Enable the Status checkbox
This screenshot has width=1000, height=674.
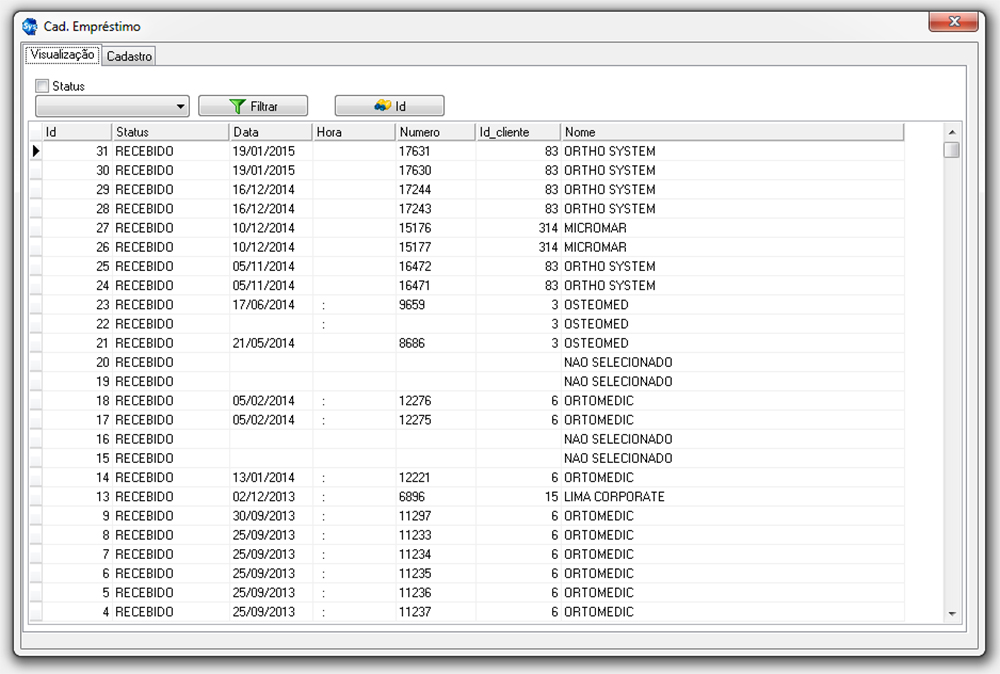click(42, 86)
